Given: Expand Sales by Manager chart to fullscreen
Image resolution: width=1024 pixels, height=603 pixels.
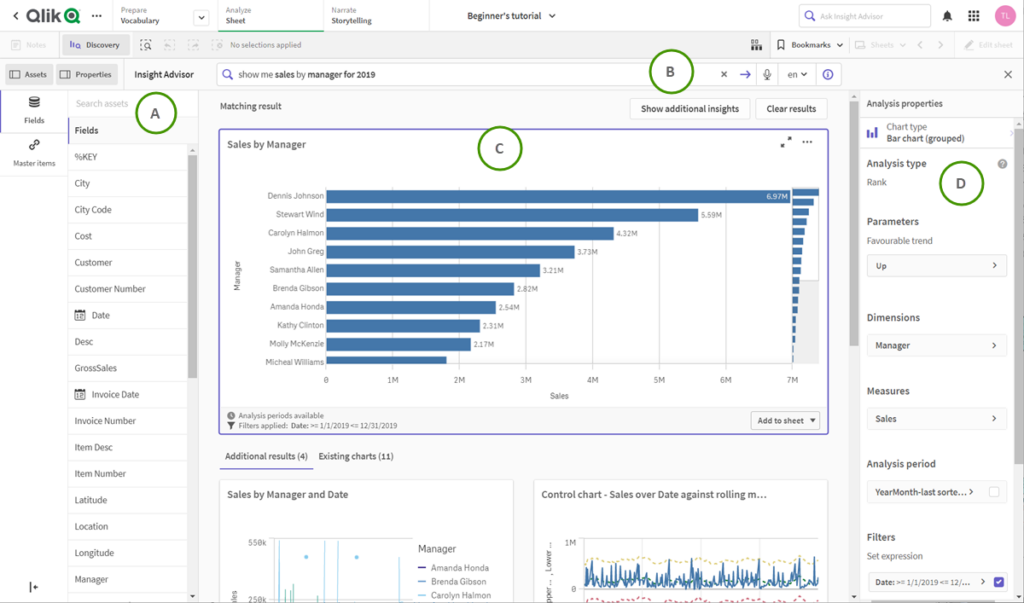Looking at the screenshot, I should point(786,142).
